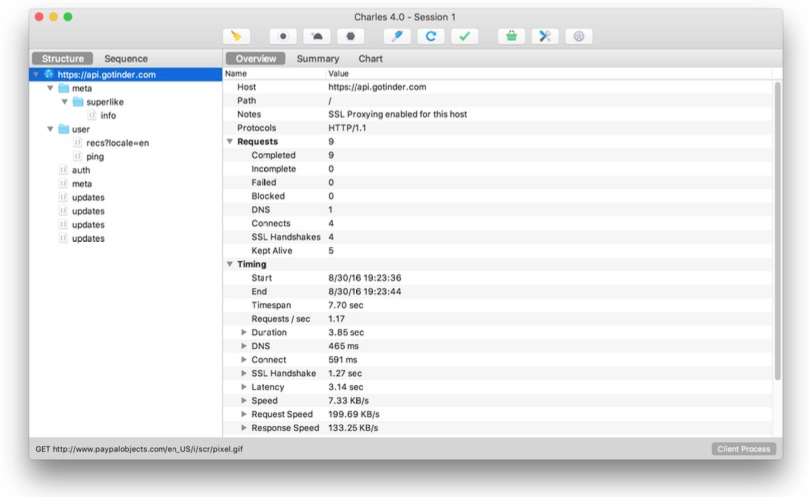This screenshot has height=497, width=809.
Task: Click the Repeat request arrow icon
Action: [431, 36]
